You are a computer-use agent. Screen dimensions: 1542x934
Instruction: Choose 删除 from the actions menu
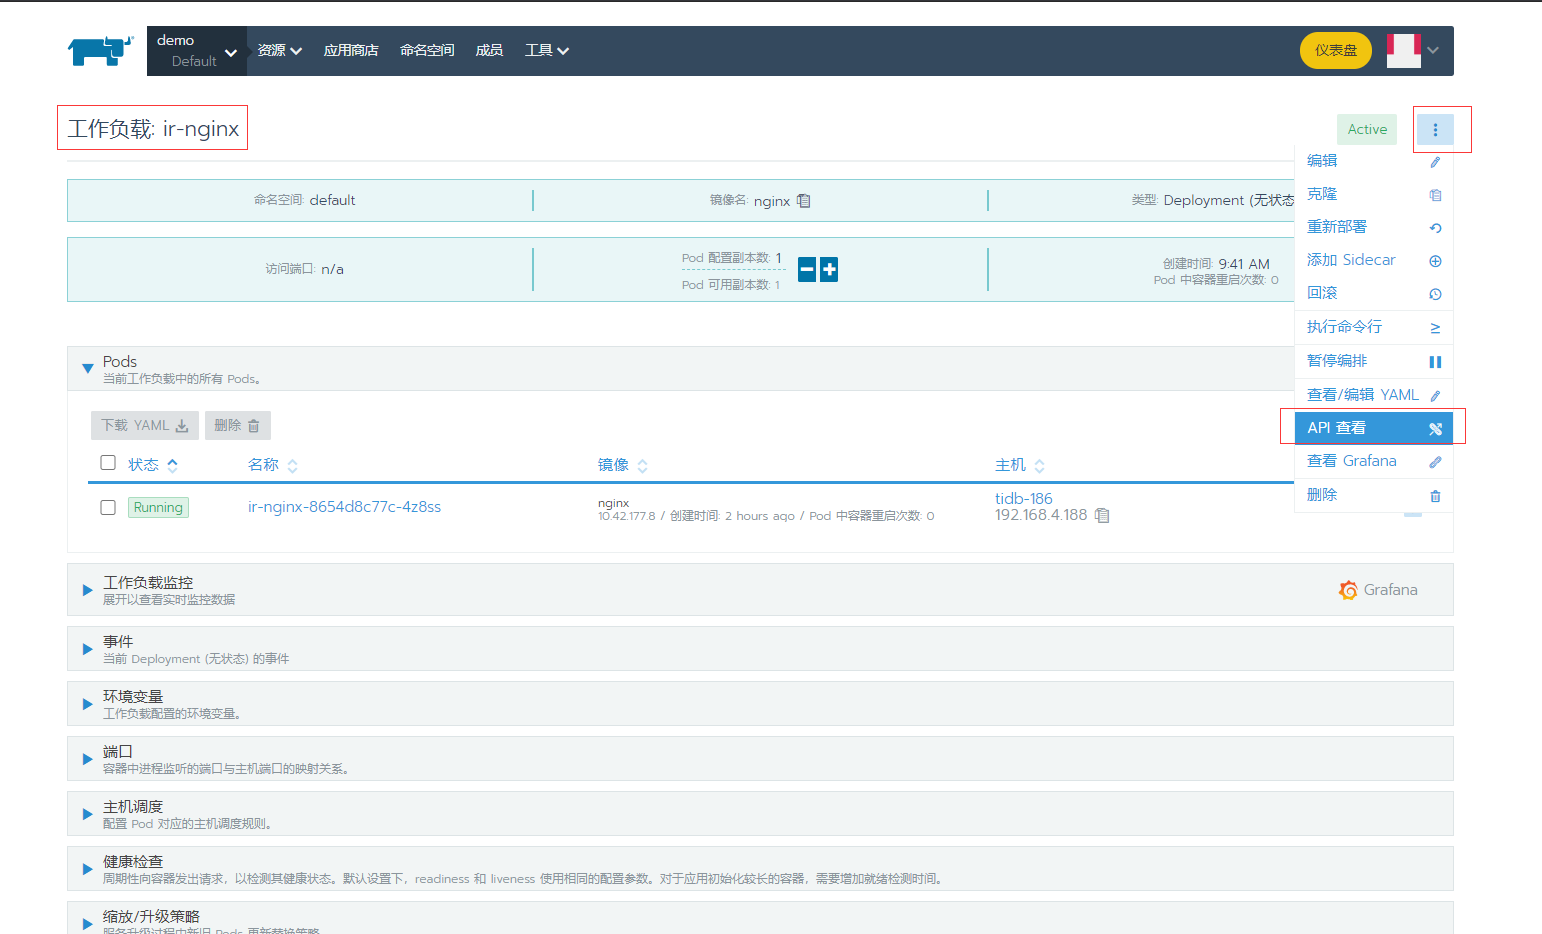click(x=1374, y=495)
